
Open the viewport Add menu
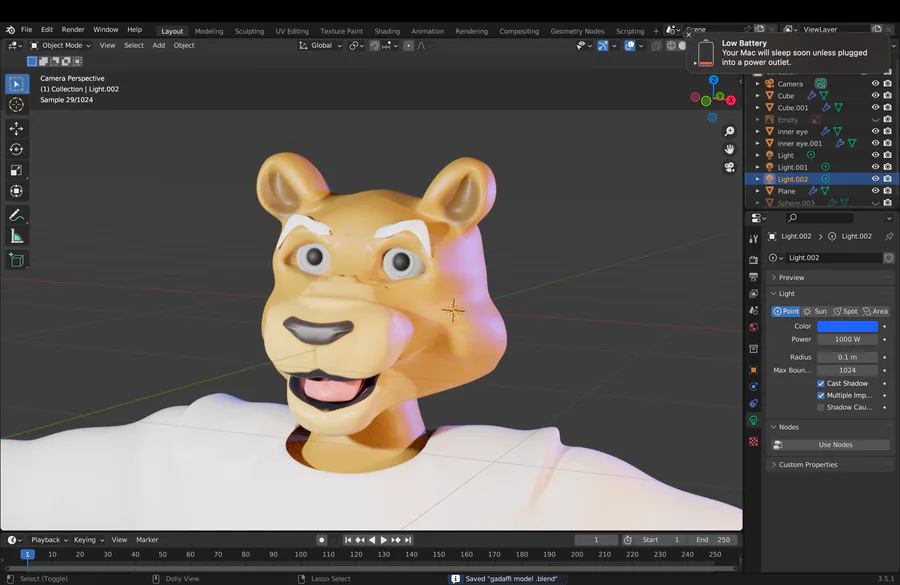point(158,45)
